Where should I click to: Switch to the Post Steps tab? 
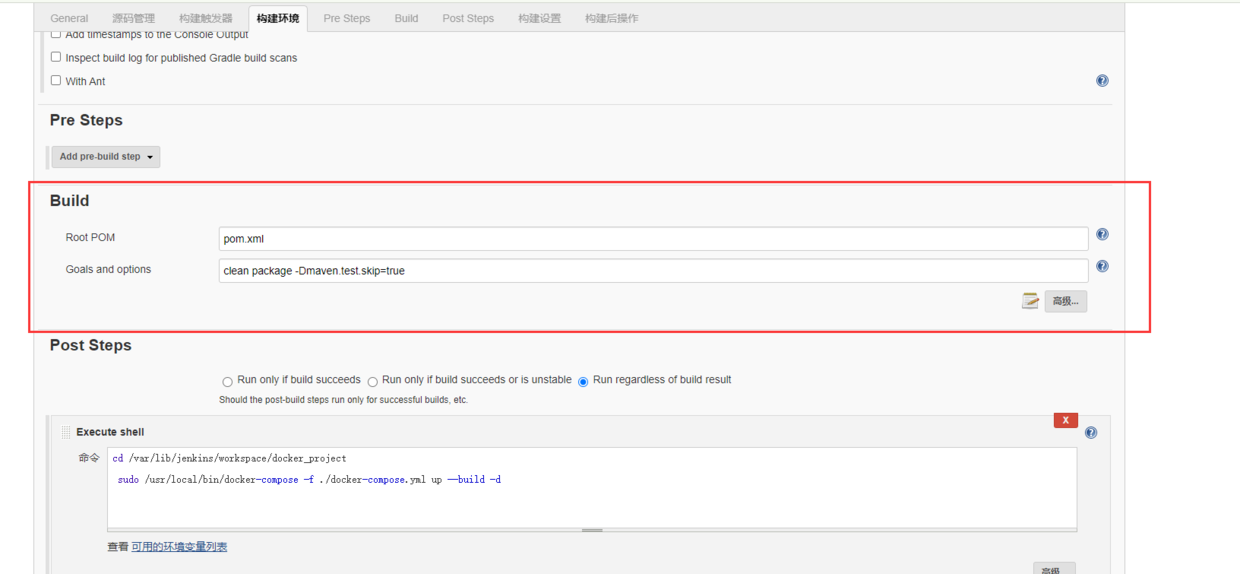[x=468, y=18]
